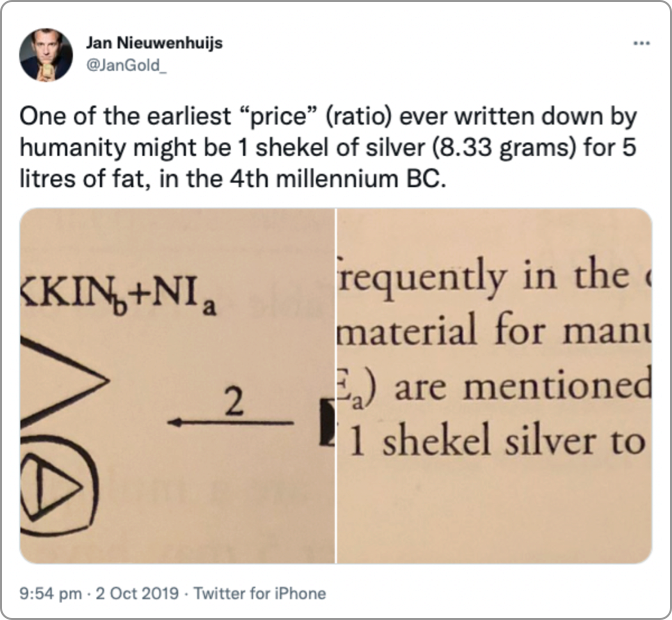Click the arrow labeled 2 in left photo

[231, 412]
